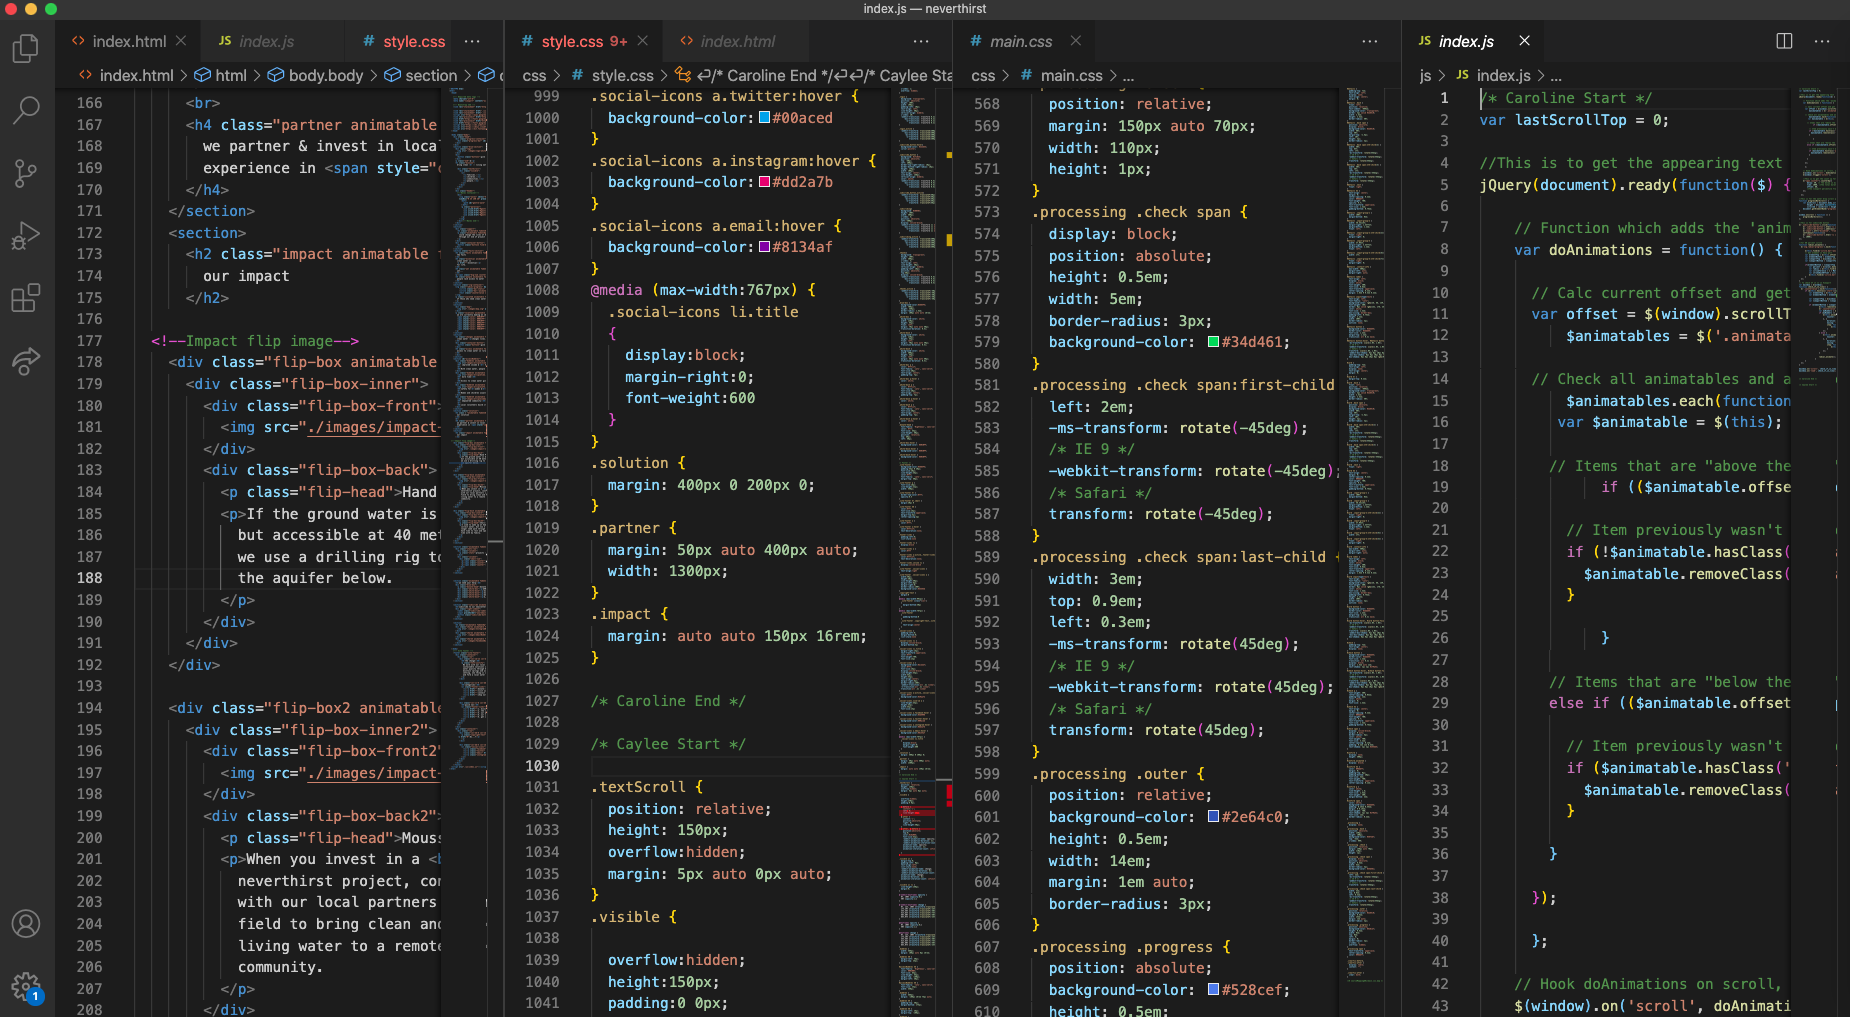Screen dimensions: 1850x1017
Task: Open css folder breadcrumb above style.css
Action: [534, 76]
